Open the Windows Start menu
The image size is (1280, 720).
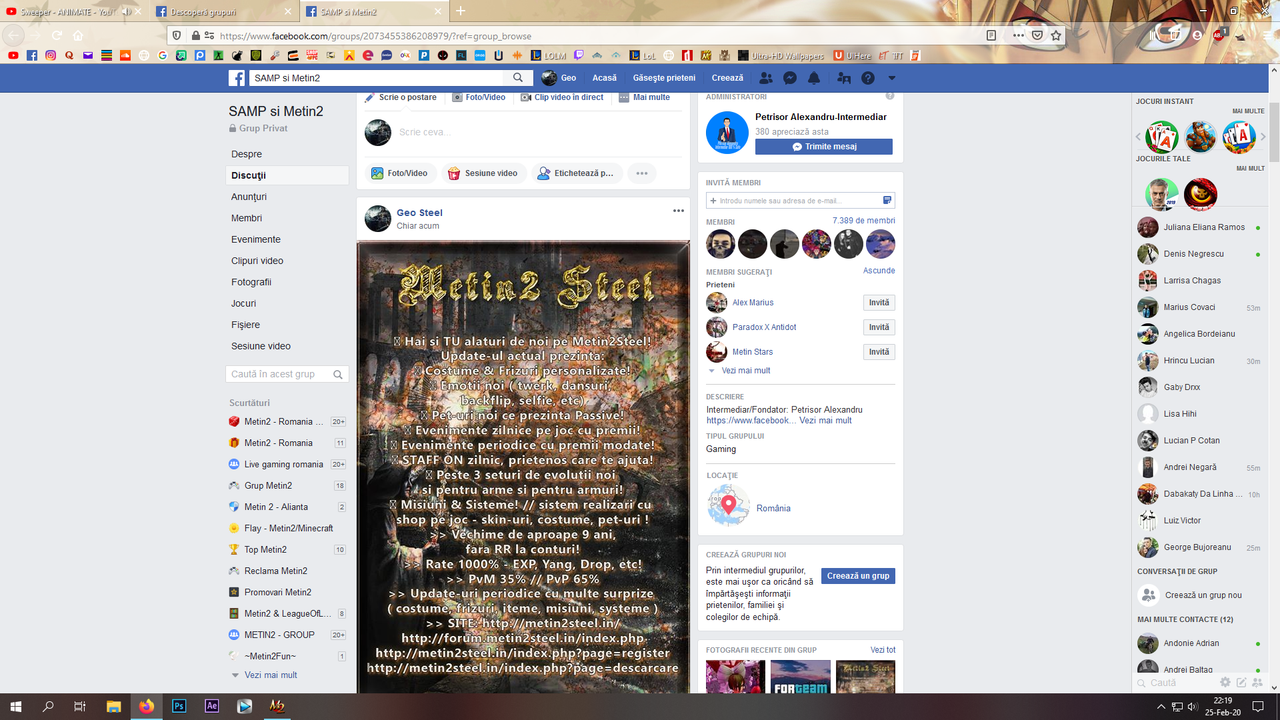(16, 706)
